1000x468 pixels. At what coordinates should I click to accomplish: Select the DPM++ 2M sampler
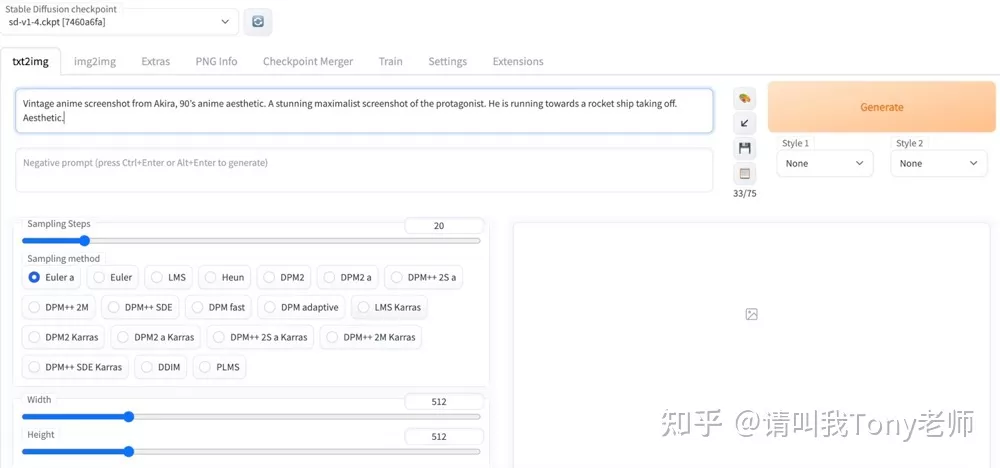[59, 307]
